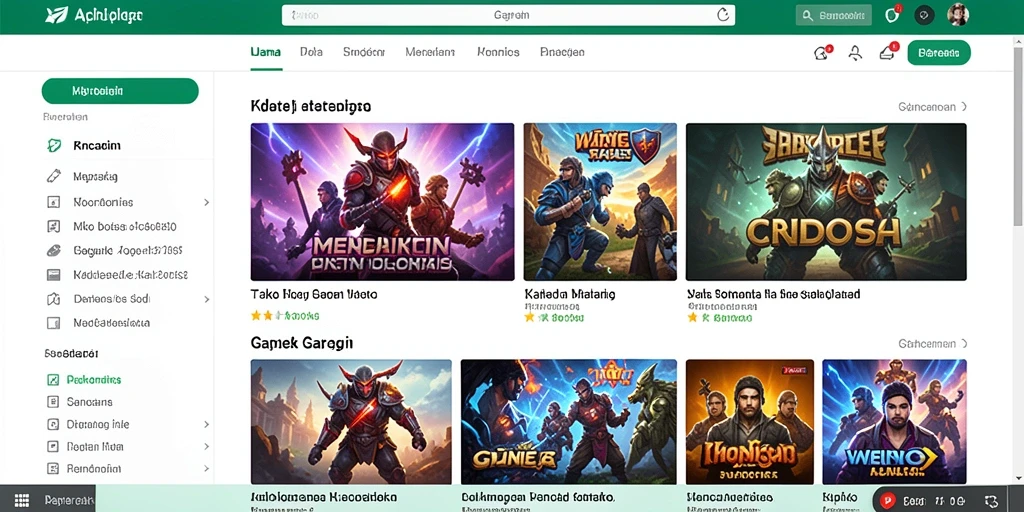Switch to the Dola tab
The image size is (1024, 512).
(x=311, y=52)
